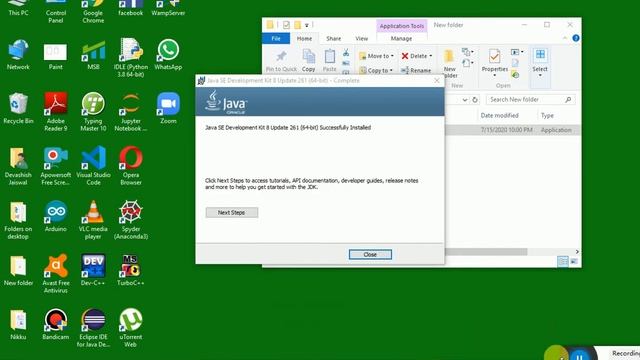Switch to the View ribbon tab
640x360 pixels.
click(x=361, y=38)
